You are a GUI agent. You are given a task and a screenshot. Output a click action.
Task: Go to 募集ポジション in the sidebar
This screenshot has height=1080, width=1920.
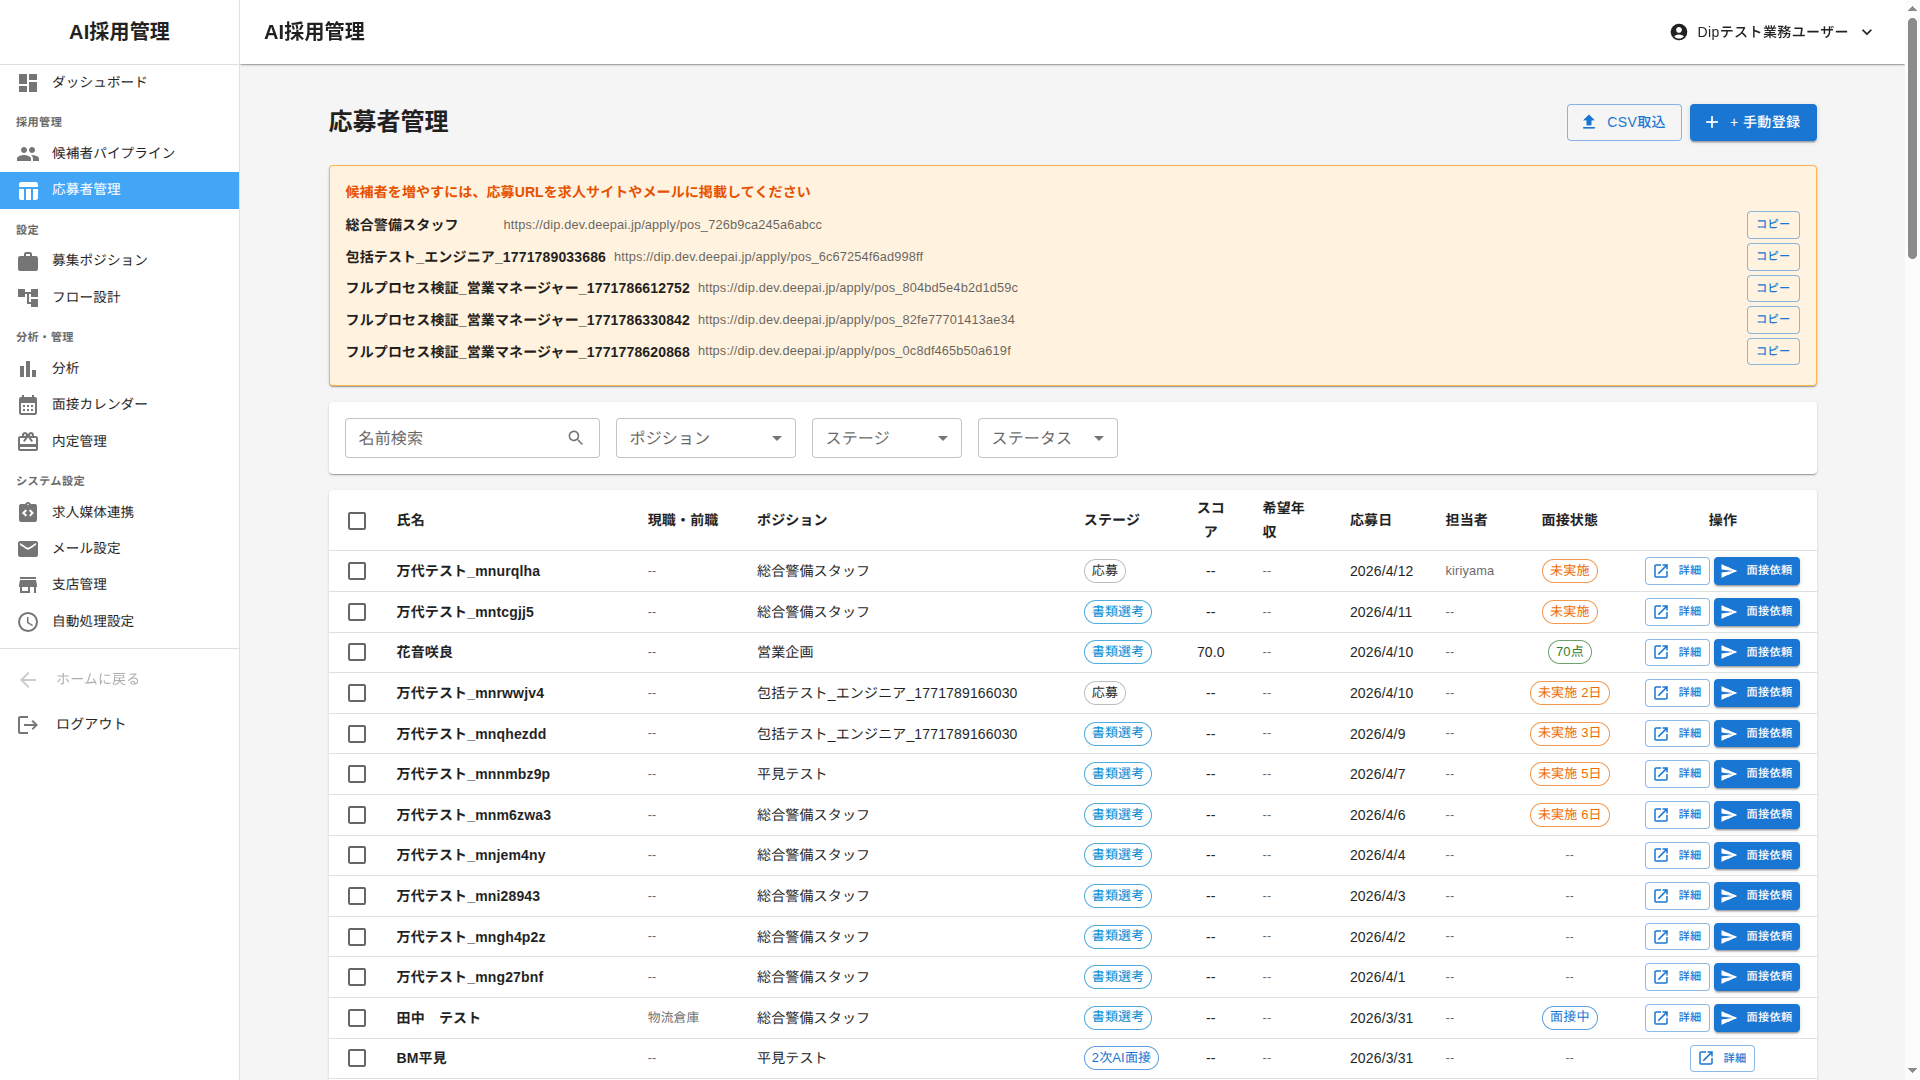click(119, 260)
